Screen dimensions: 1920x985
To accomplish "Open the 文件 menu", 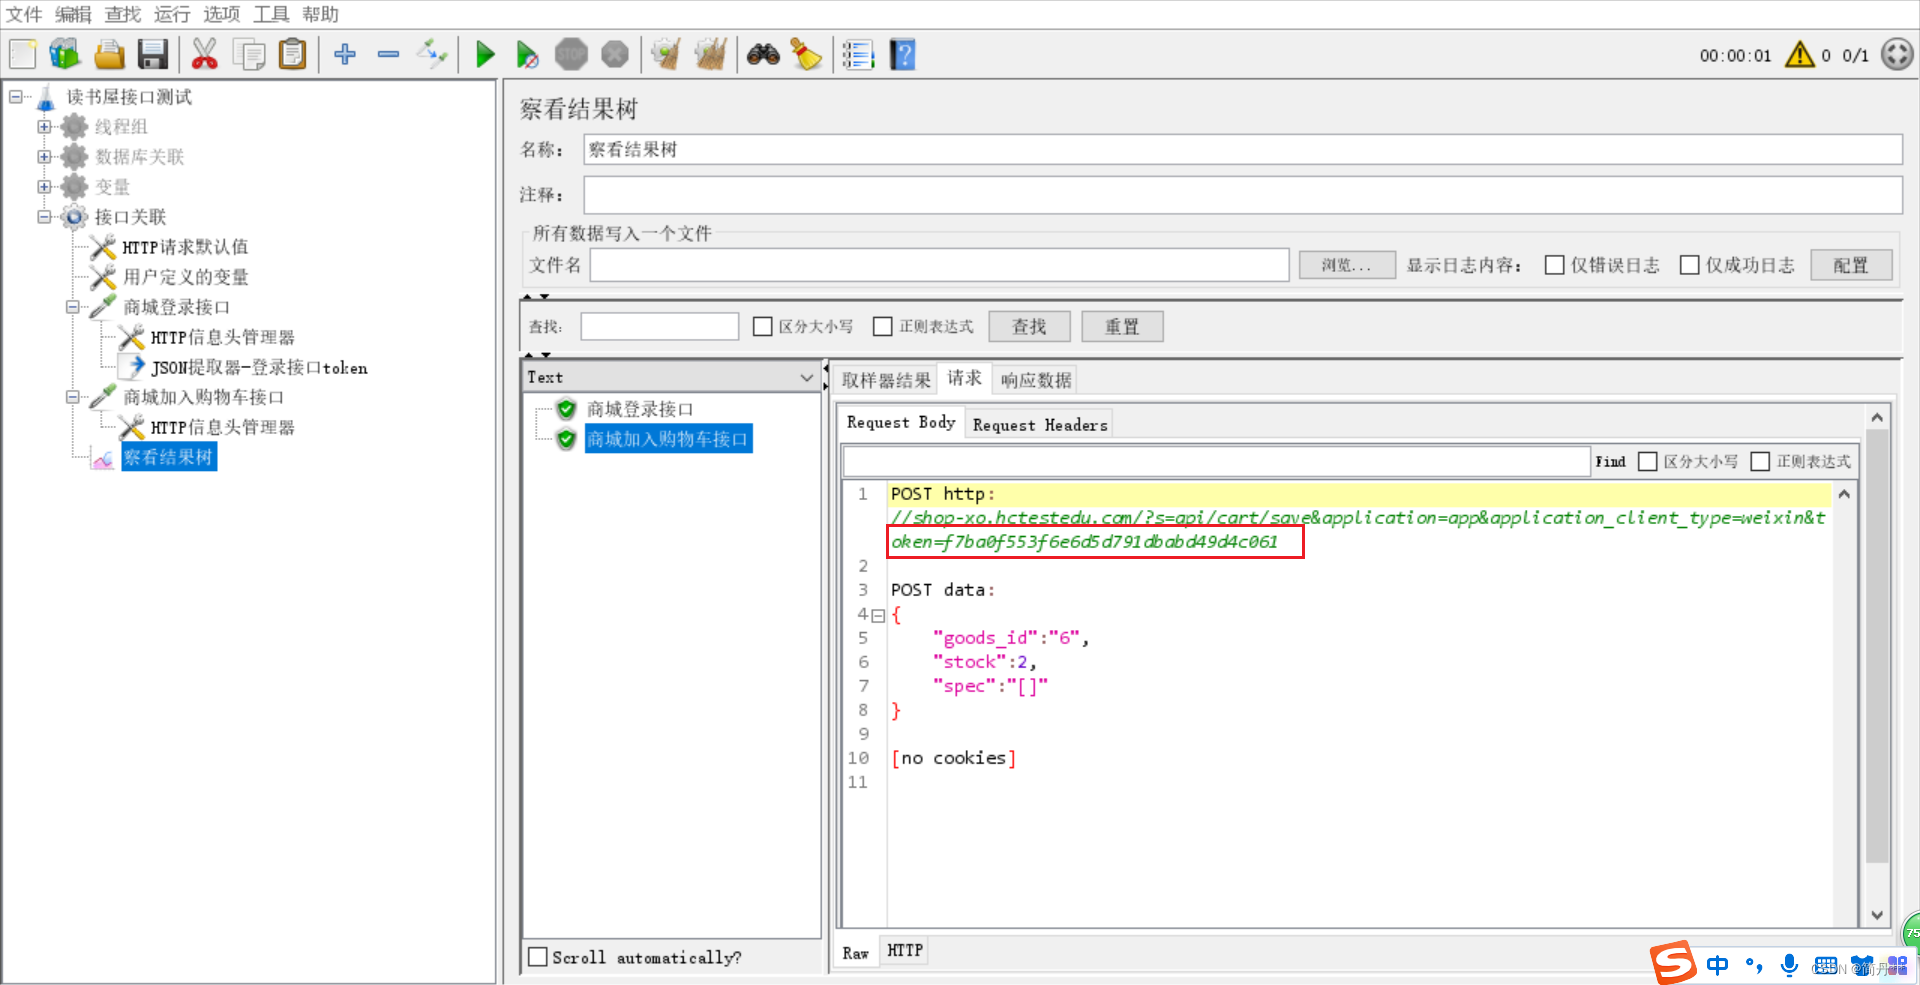I will tap(24, 14).
